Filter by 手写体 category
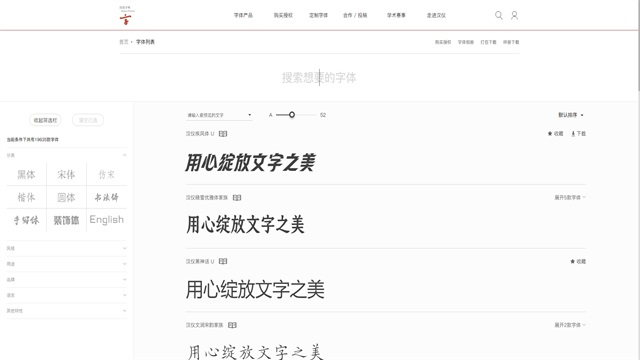 [x=27, y=220]
